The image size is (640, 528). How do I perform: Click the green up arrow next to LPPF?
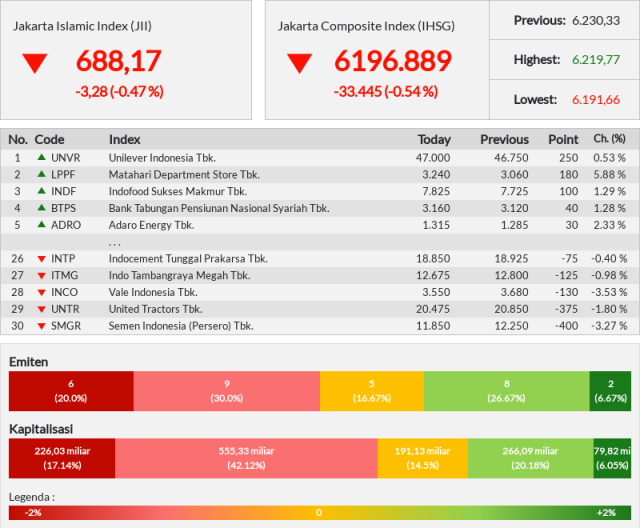(42, 174)
